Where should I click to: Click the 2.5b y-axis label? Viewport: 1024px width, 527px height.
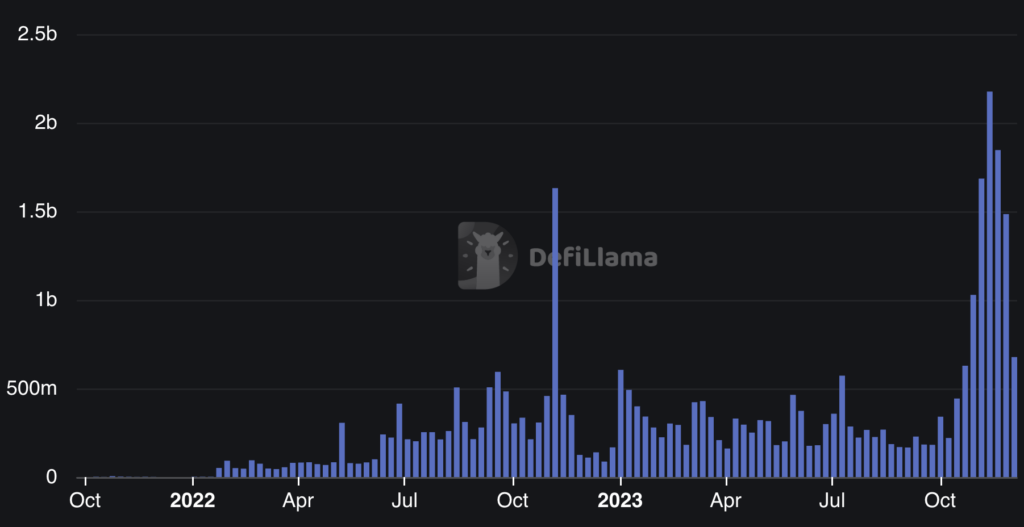38,34
